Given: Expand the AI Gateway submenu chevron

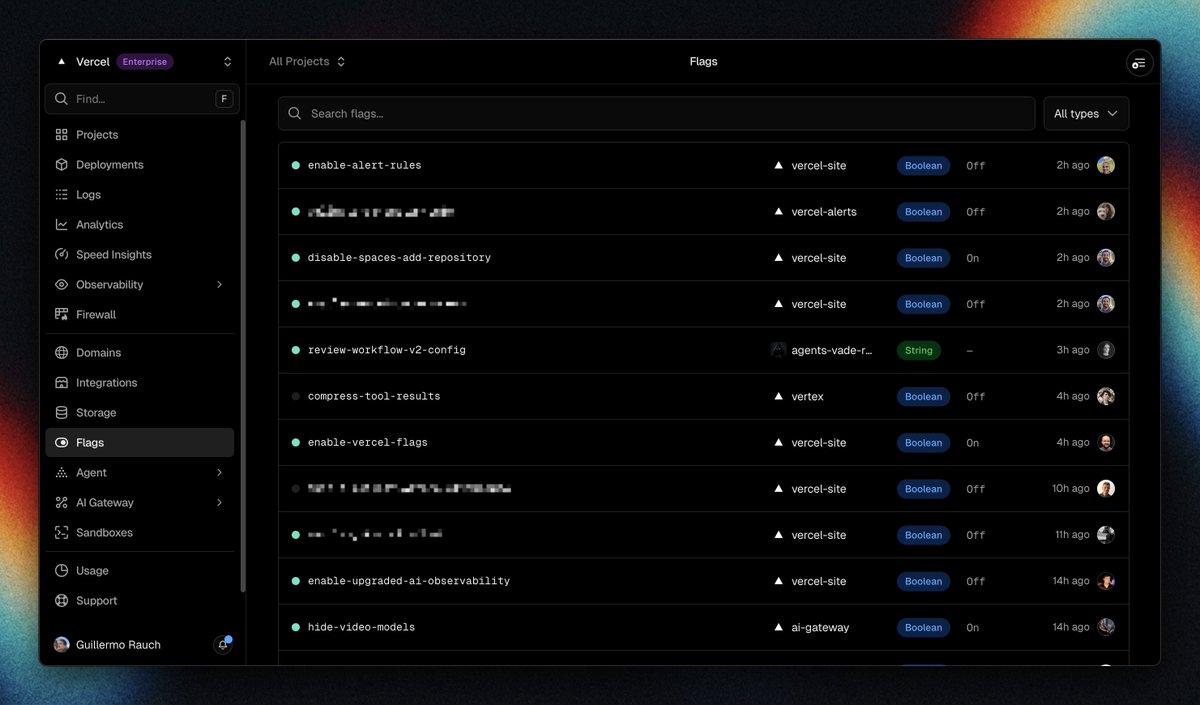Looking at the screenshot, I should [x=220, y=503].
